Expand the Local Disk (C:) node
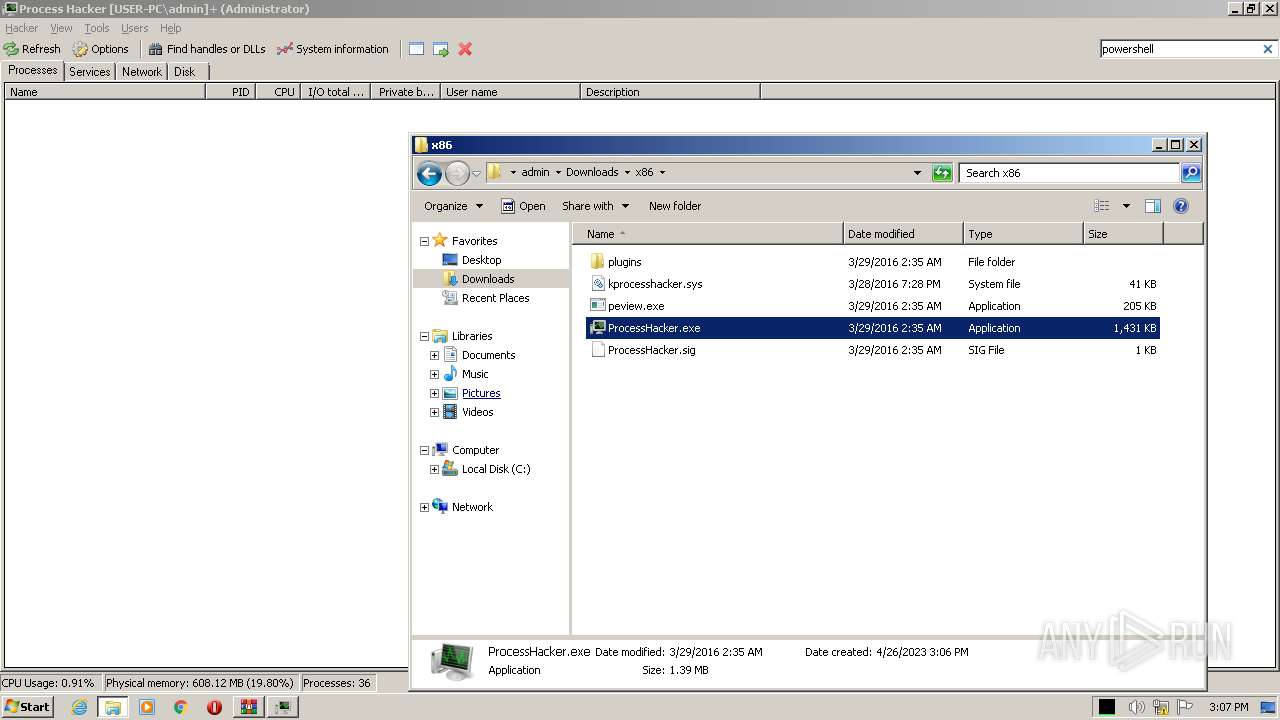 click(434, 469)
